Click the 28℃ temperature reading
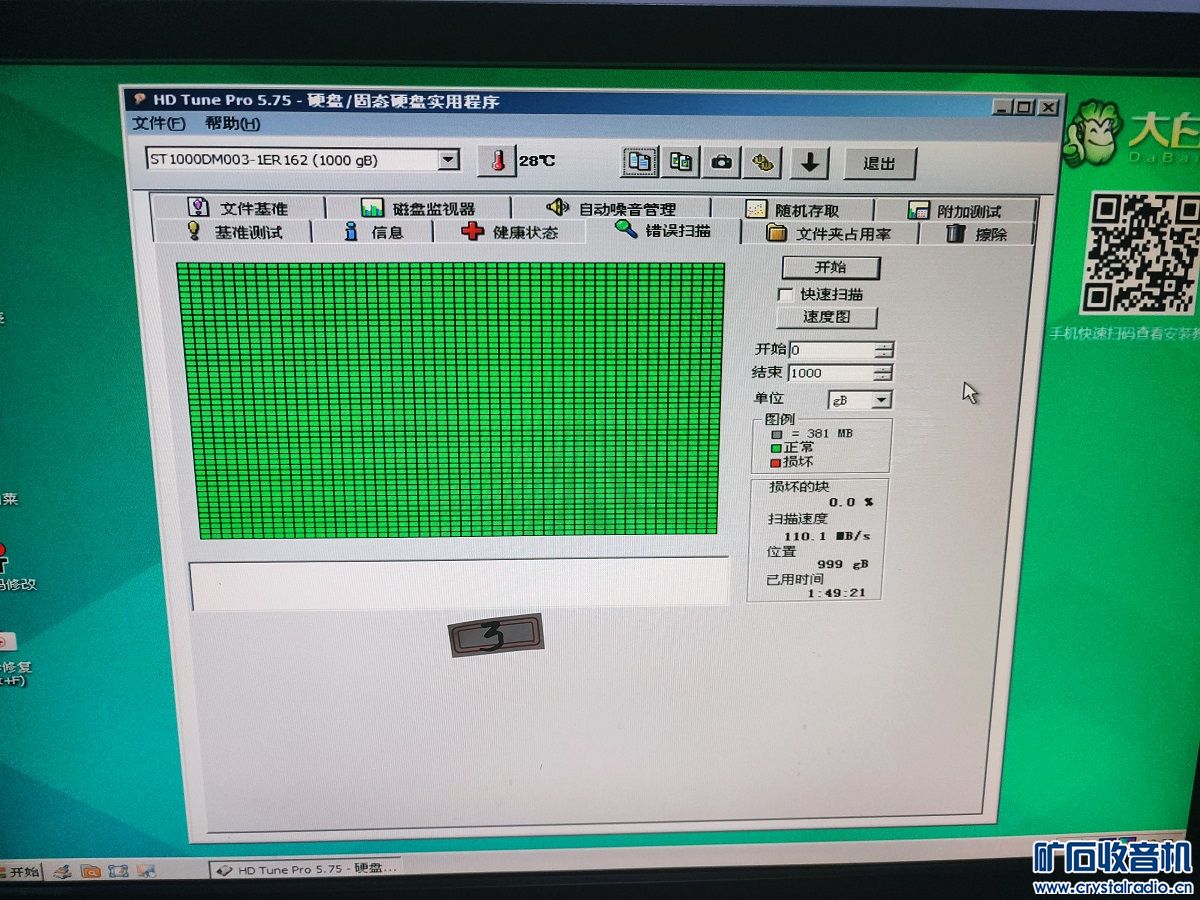 tap(537, 160)
